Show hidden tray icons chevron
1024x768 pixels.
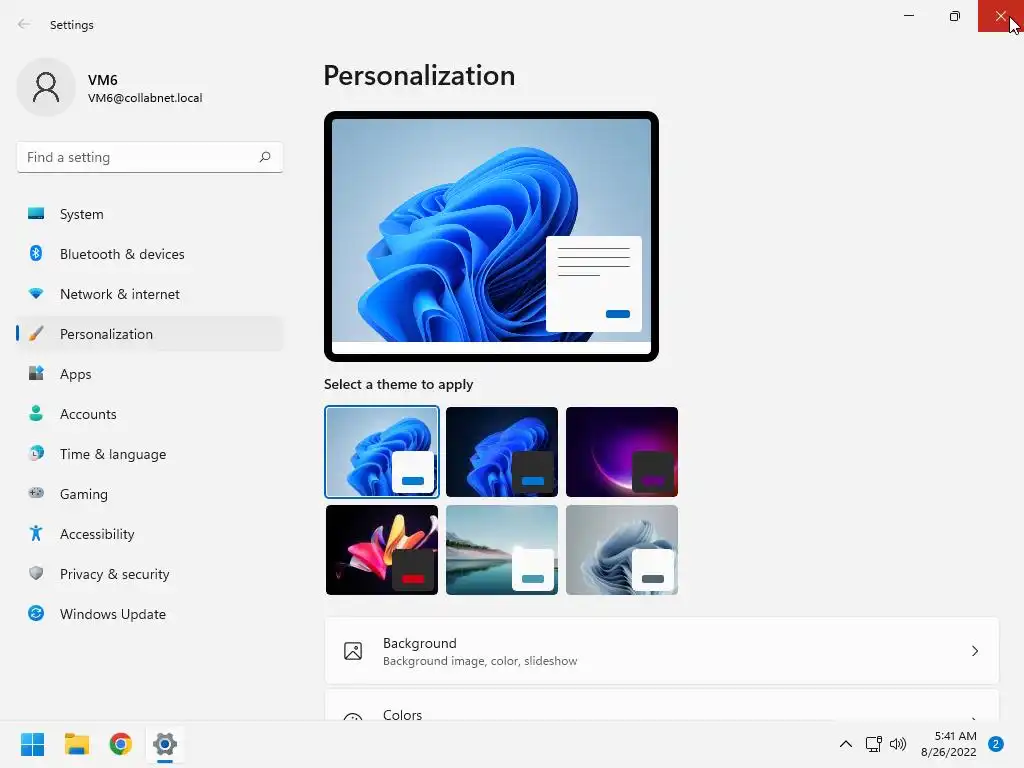point(846,744)
